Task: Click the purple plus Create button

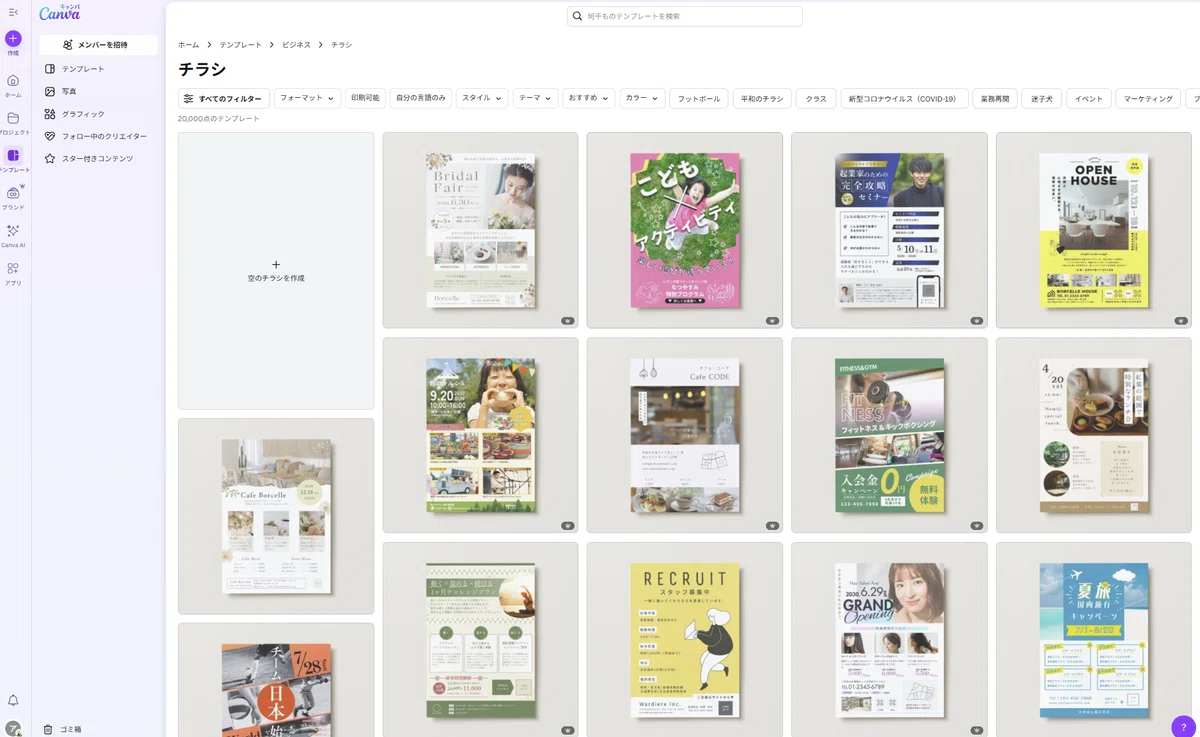Action: pyautogui.click(x=13, y=38)
